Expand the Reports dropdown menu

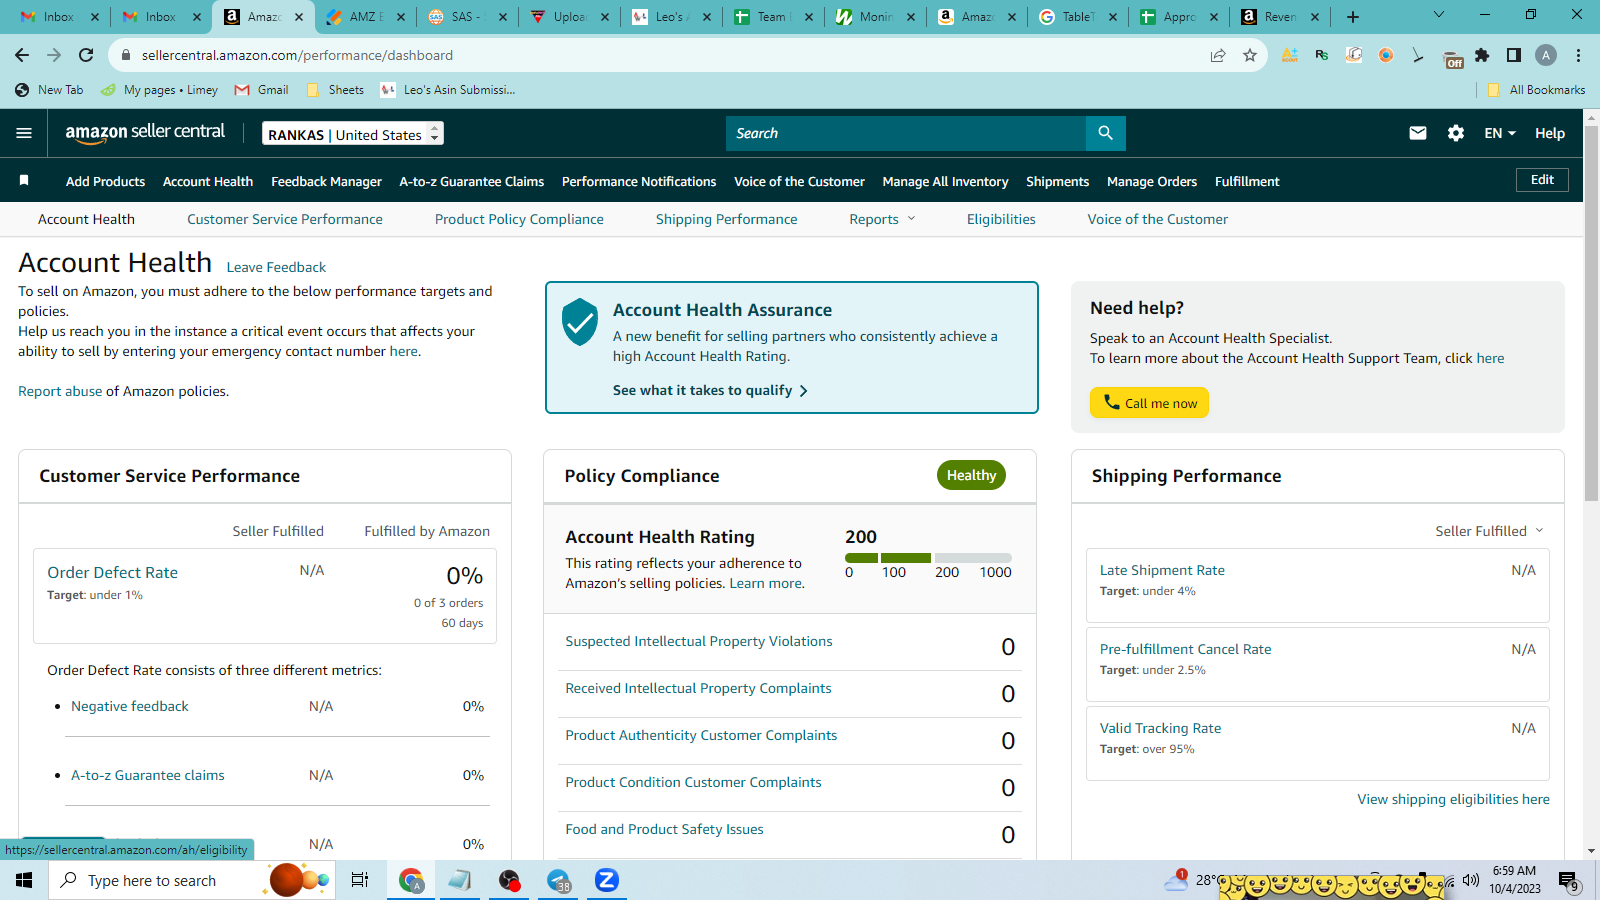pyautogui.click(x=882, y=219)
